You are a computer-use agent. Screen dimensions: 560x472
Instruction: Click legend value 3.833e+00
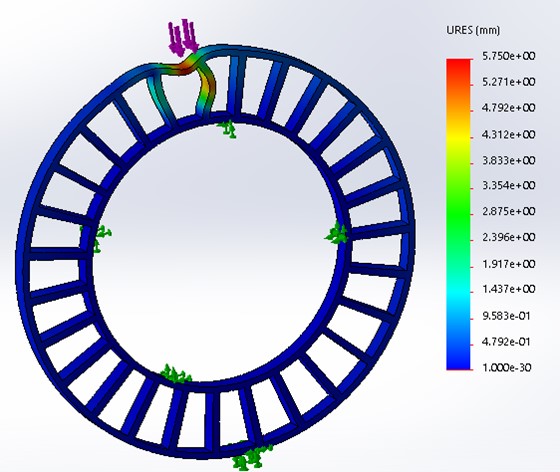click(x=509, y=160)
